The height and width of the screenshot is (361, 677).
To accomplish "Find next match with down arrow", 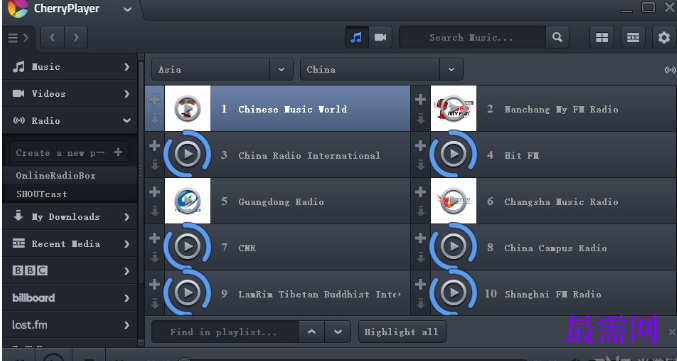I will point(338,332).
